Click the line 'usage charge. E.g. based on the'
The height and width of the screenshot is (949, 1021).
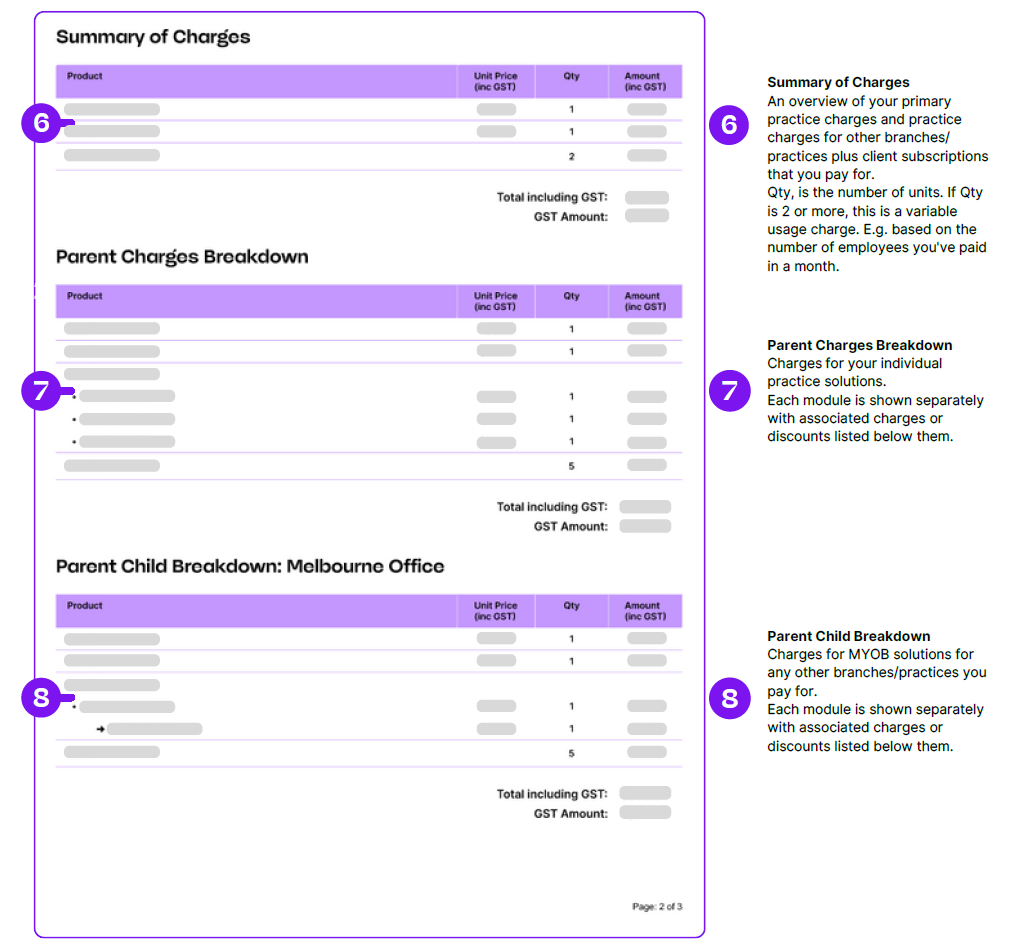tap(871, 230)
